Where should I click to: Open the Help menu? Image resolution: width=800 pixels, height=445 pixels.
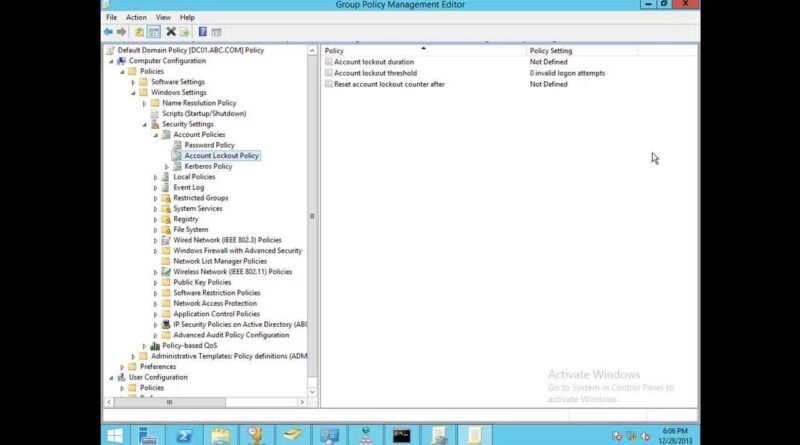187,17
